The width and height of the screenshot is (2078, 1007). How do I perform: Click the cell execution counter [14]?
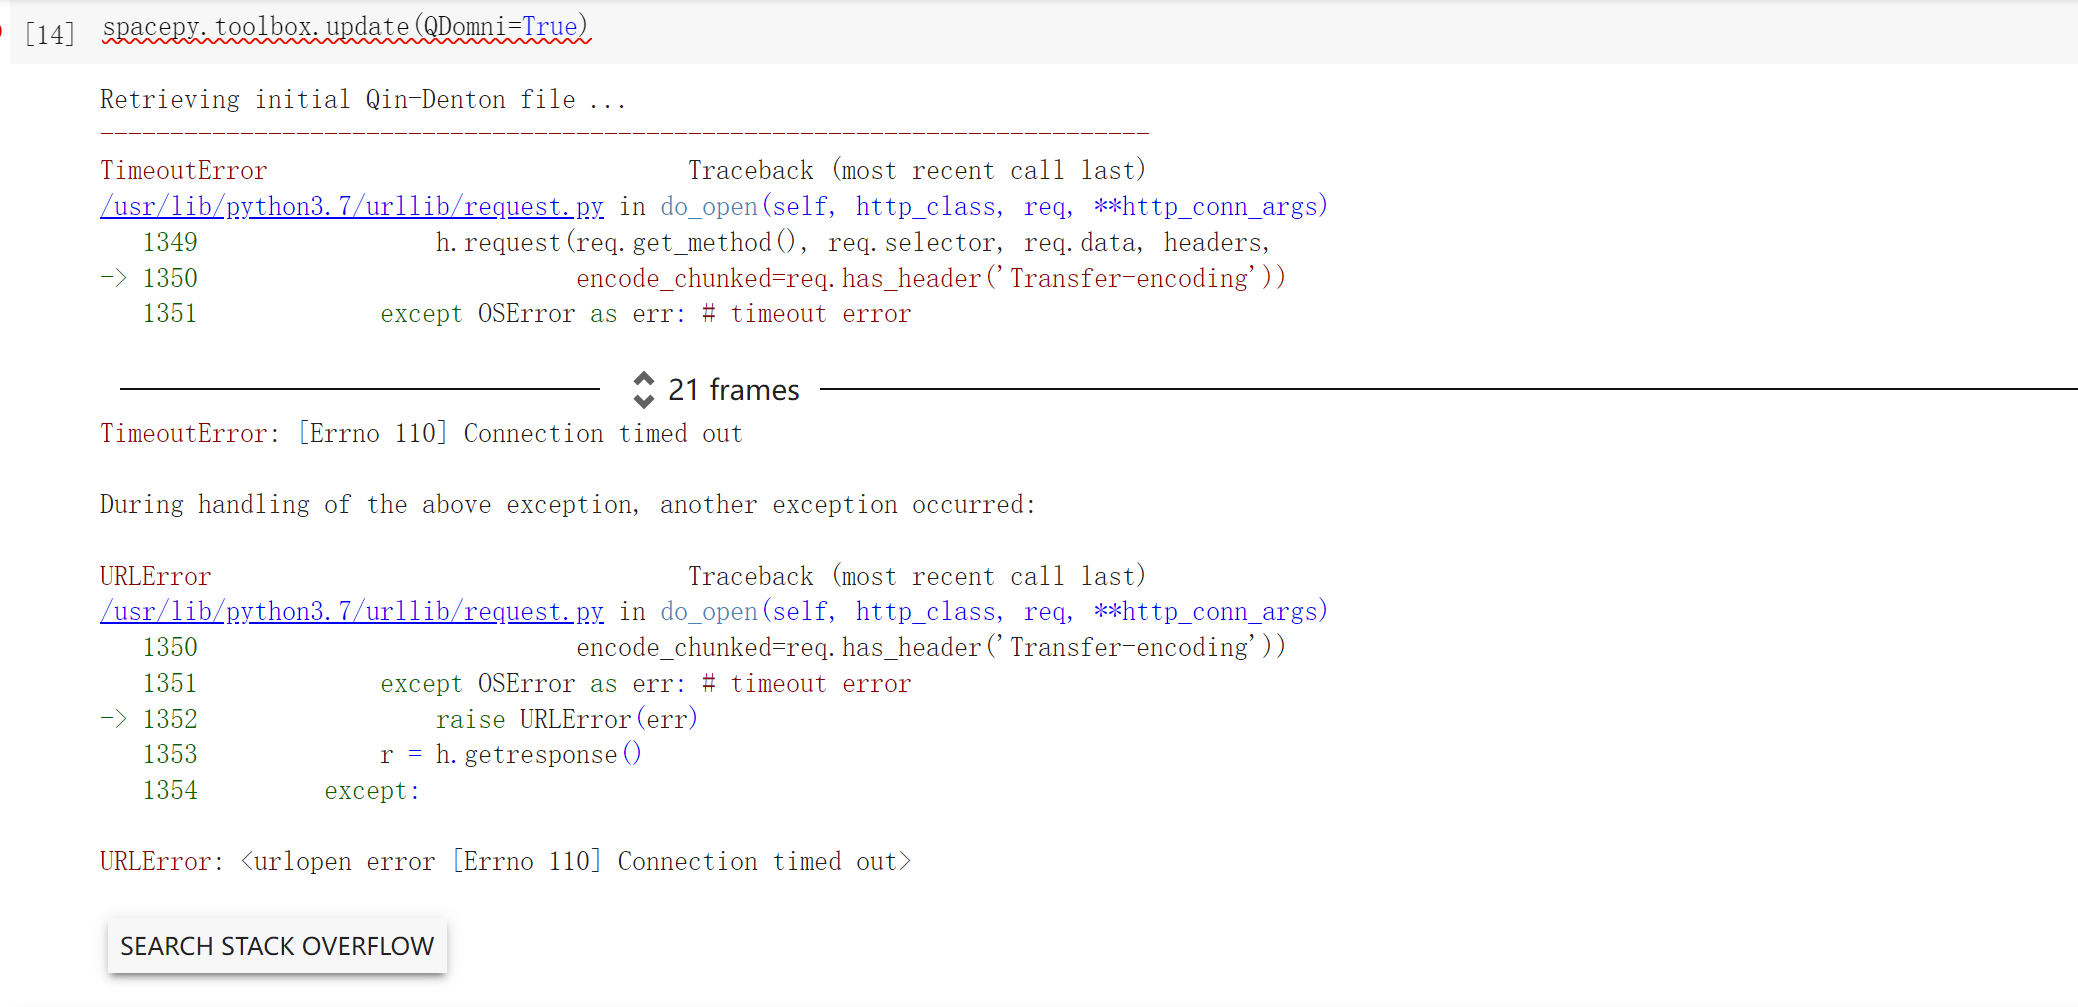pos(49,33)
